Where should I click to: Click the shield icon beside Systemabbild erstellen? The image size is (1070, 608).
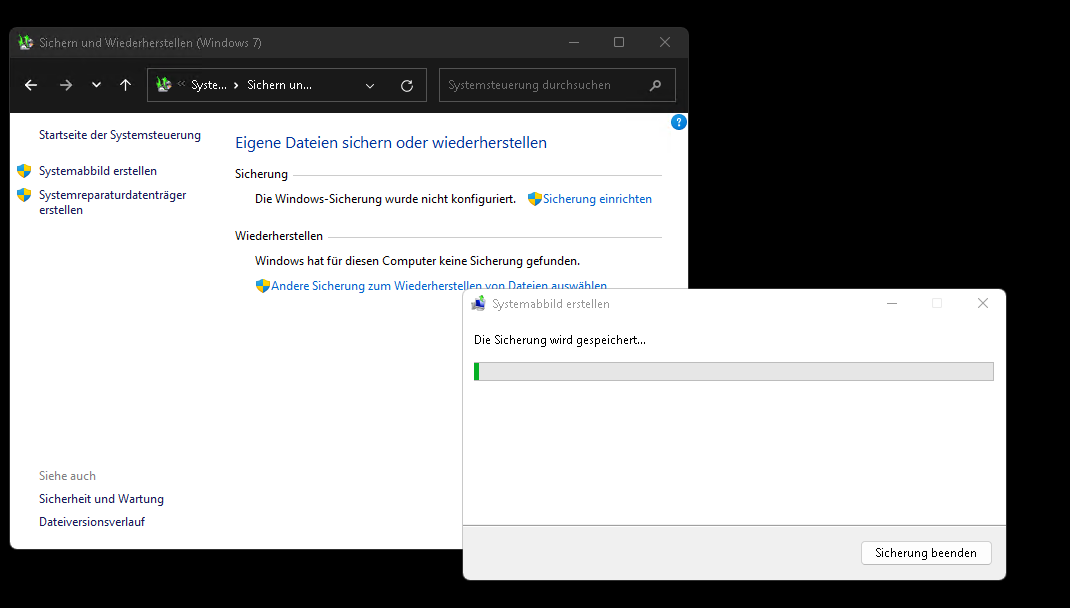pos(25,171)
